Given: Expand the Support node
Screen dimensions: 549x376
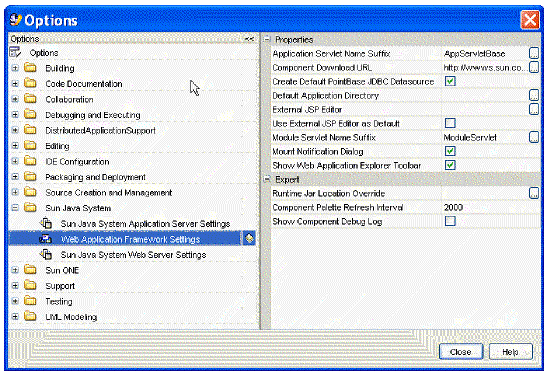Looking at the screenshot, I should (x=15, y=285).
